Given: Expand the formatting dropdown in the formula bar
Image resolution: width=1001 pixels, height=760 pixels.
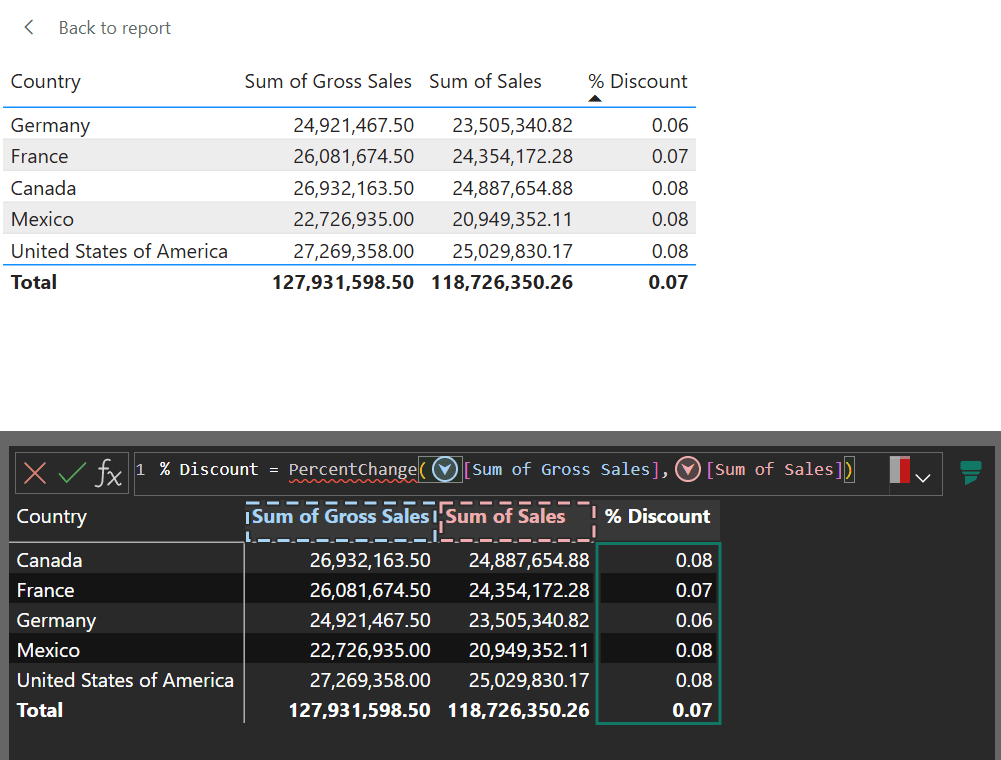Looking at the screenshot, I should coord(923,478).
